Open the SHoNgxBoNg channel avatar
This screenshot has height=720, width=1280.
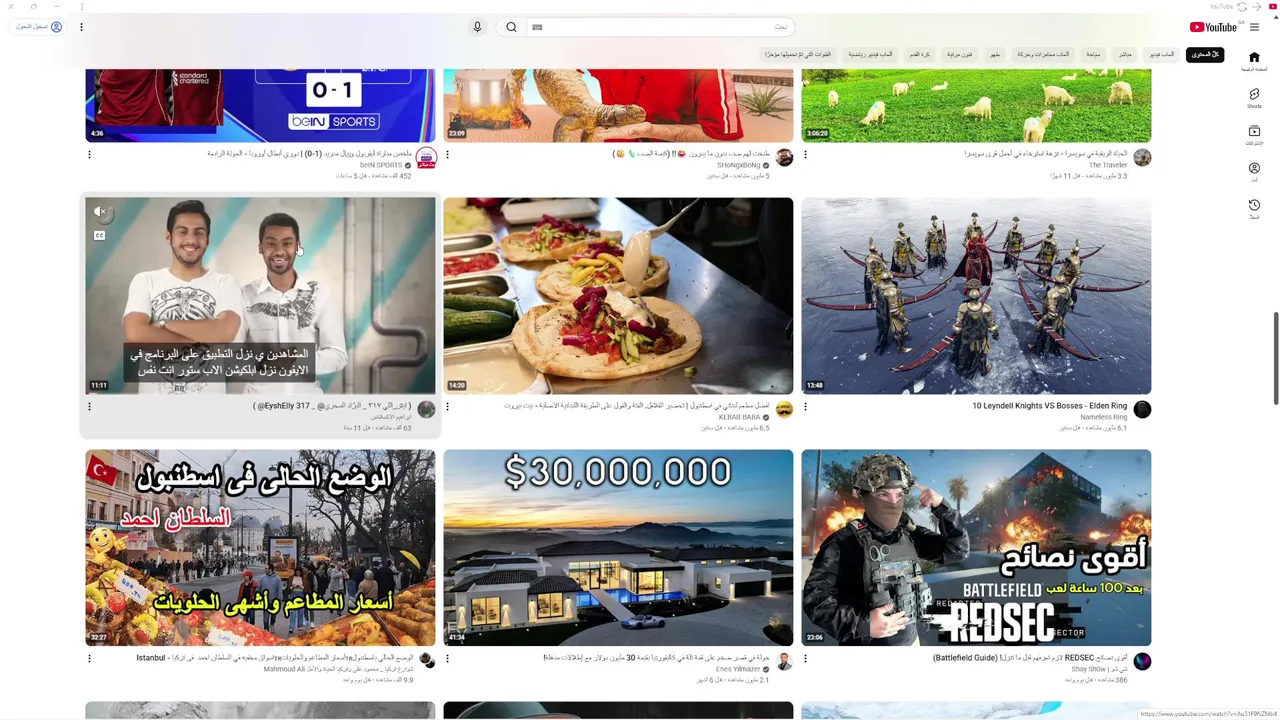784,158
